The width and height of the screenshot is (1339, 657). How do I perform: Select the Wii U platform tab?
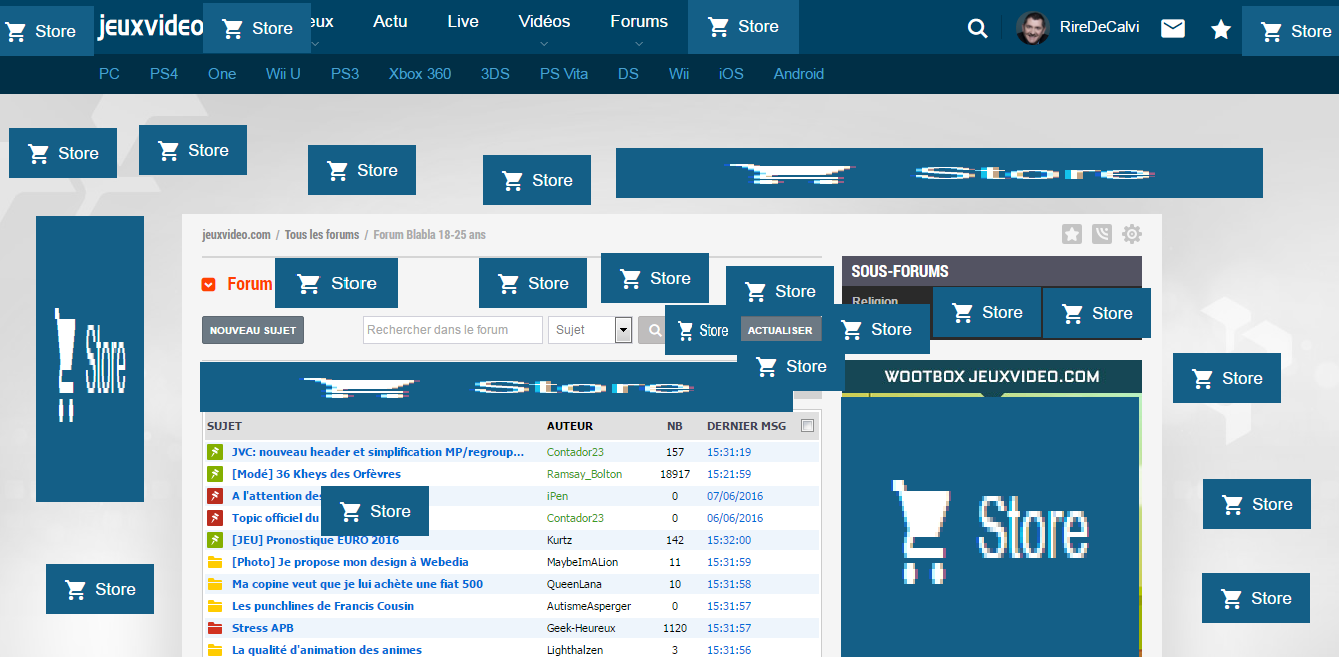click(x=283, y=74)
